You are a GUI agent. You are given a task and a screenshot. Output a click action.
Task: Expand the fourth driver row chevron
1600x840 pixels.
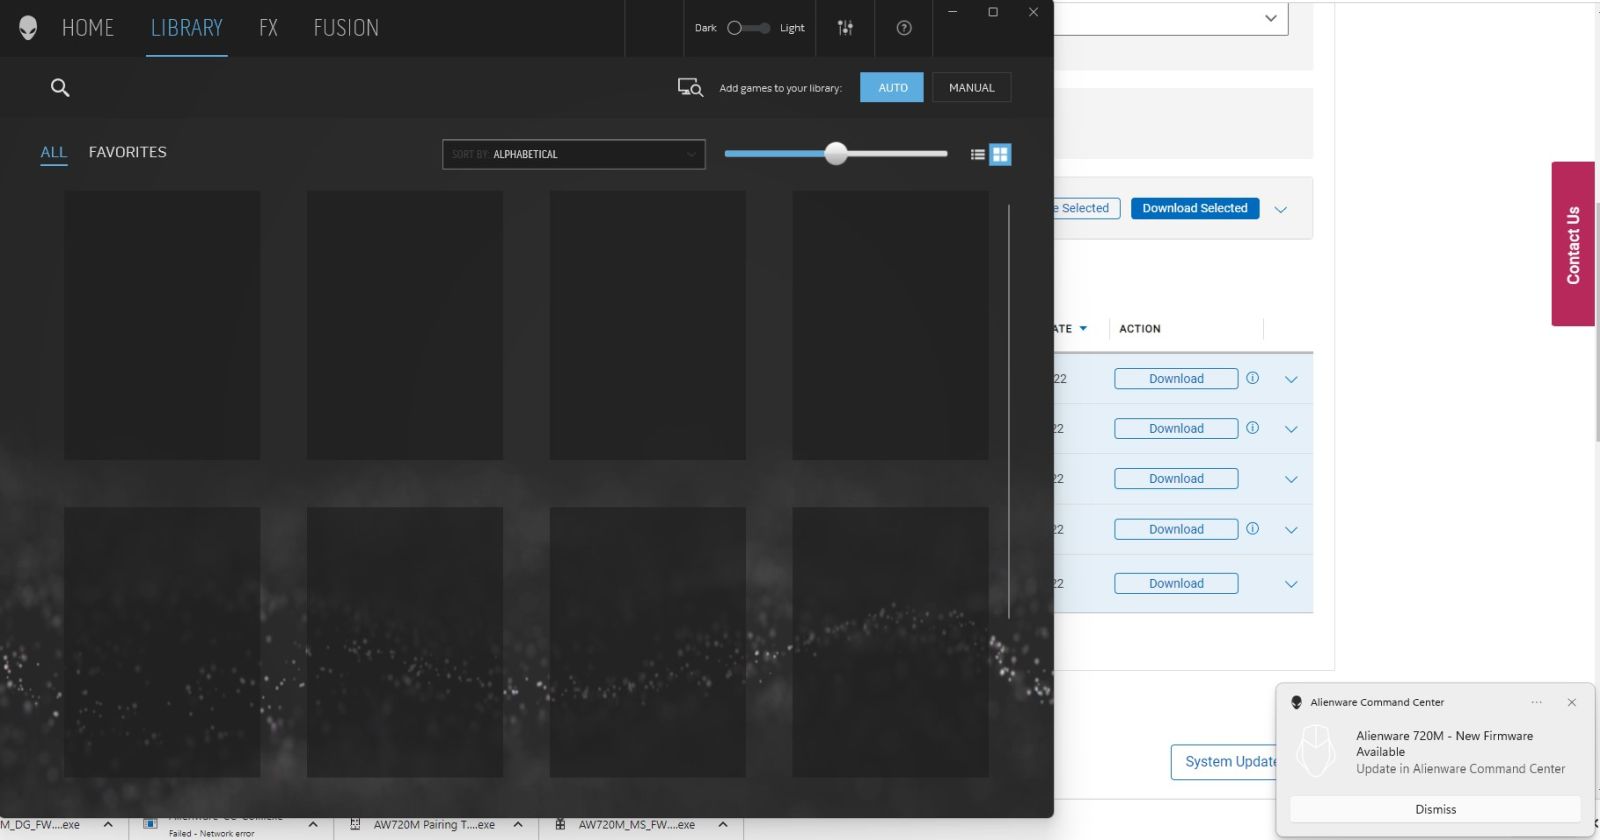(x=1291, y=530)
